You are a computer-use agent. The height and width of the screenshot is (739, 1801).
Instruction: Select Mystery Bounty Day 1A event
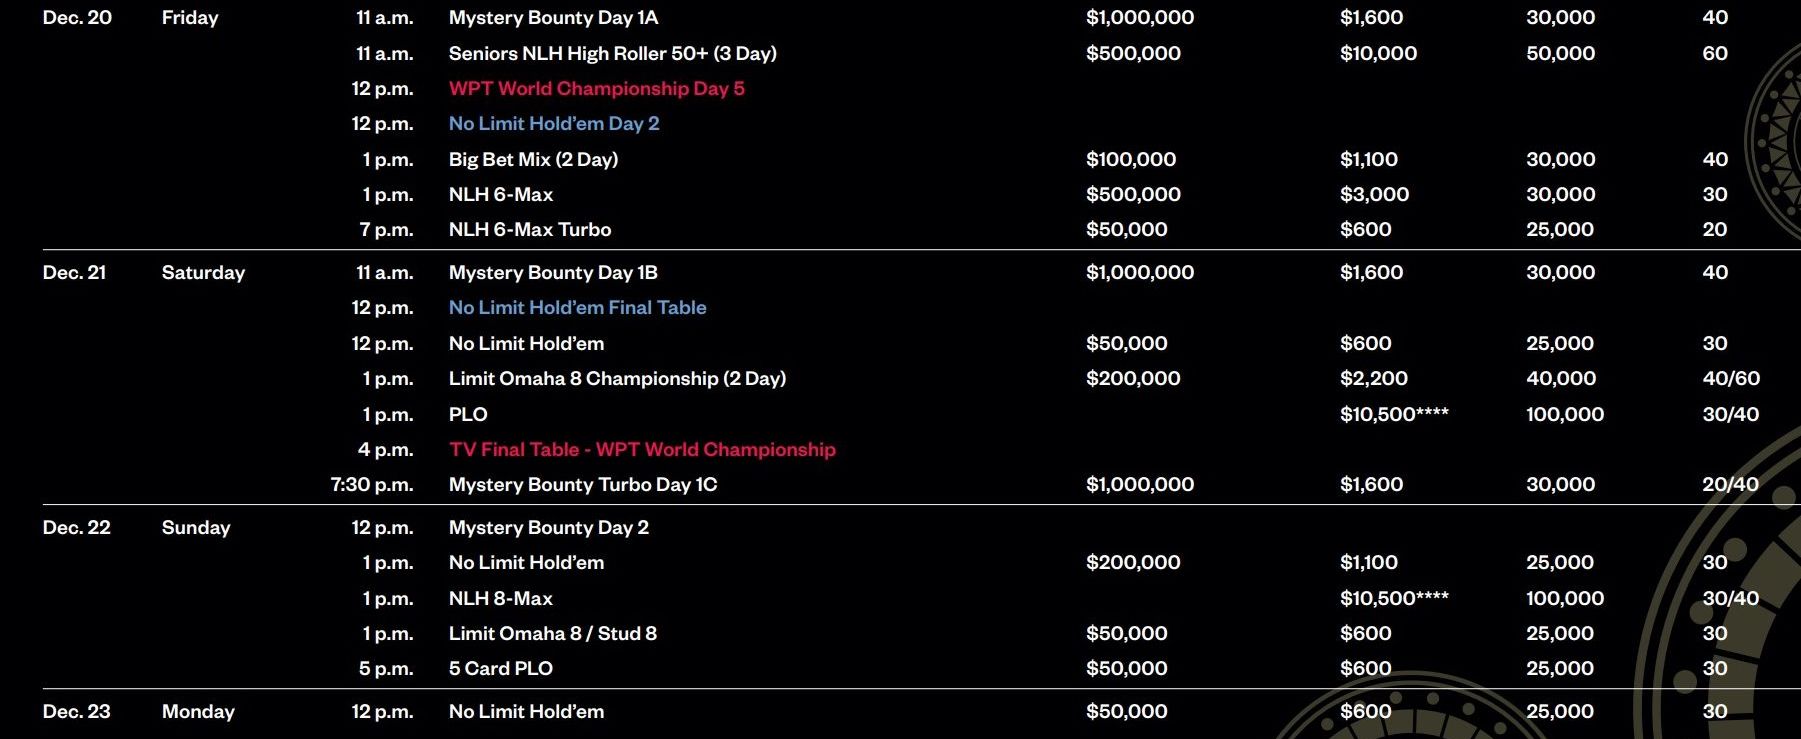click(x=553, y=18)
